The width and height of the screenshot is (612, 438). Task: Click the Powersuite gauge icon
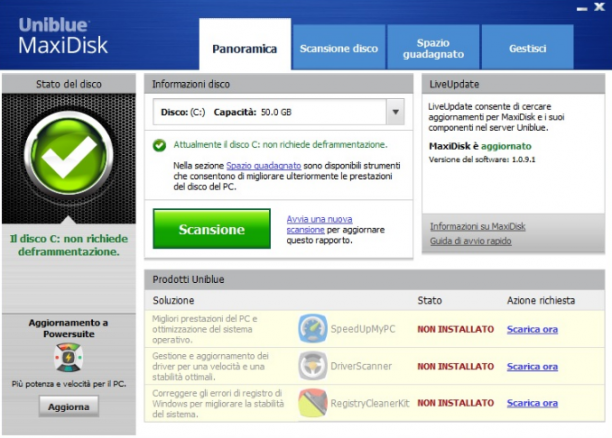pos(68,357)
